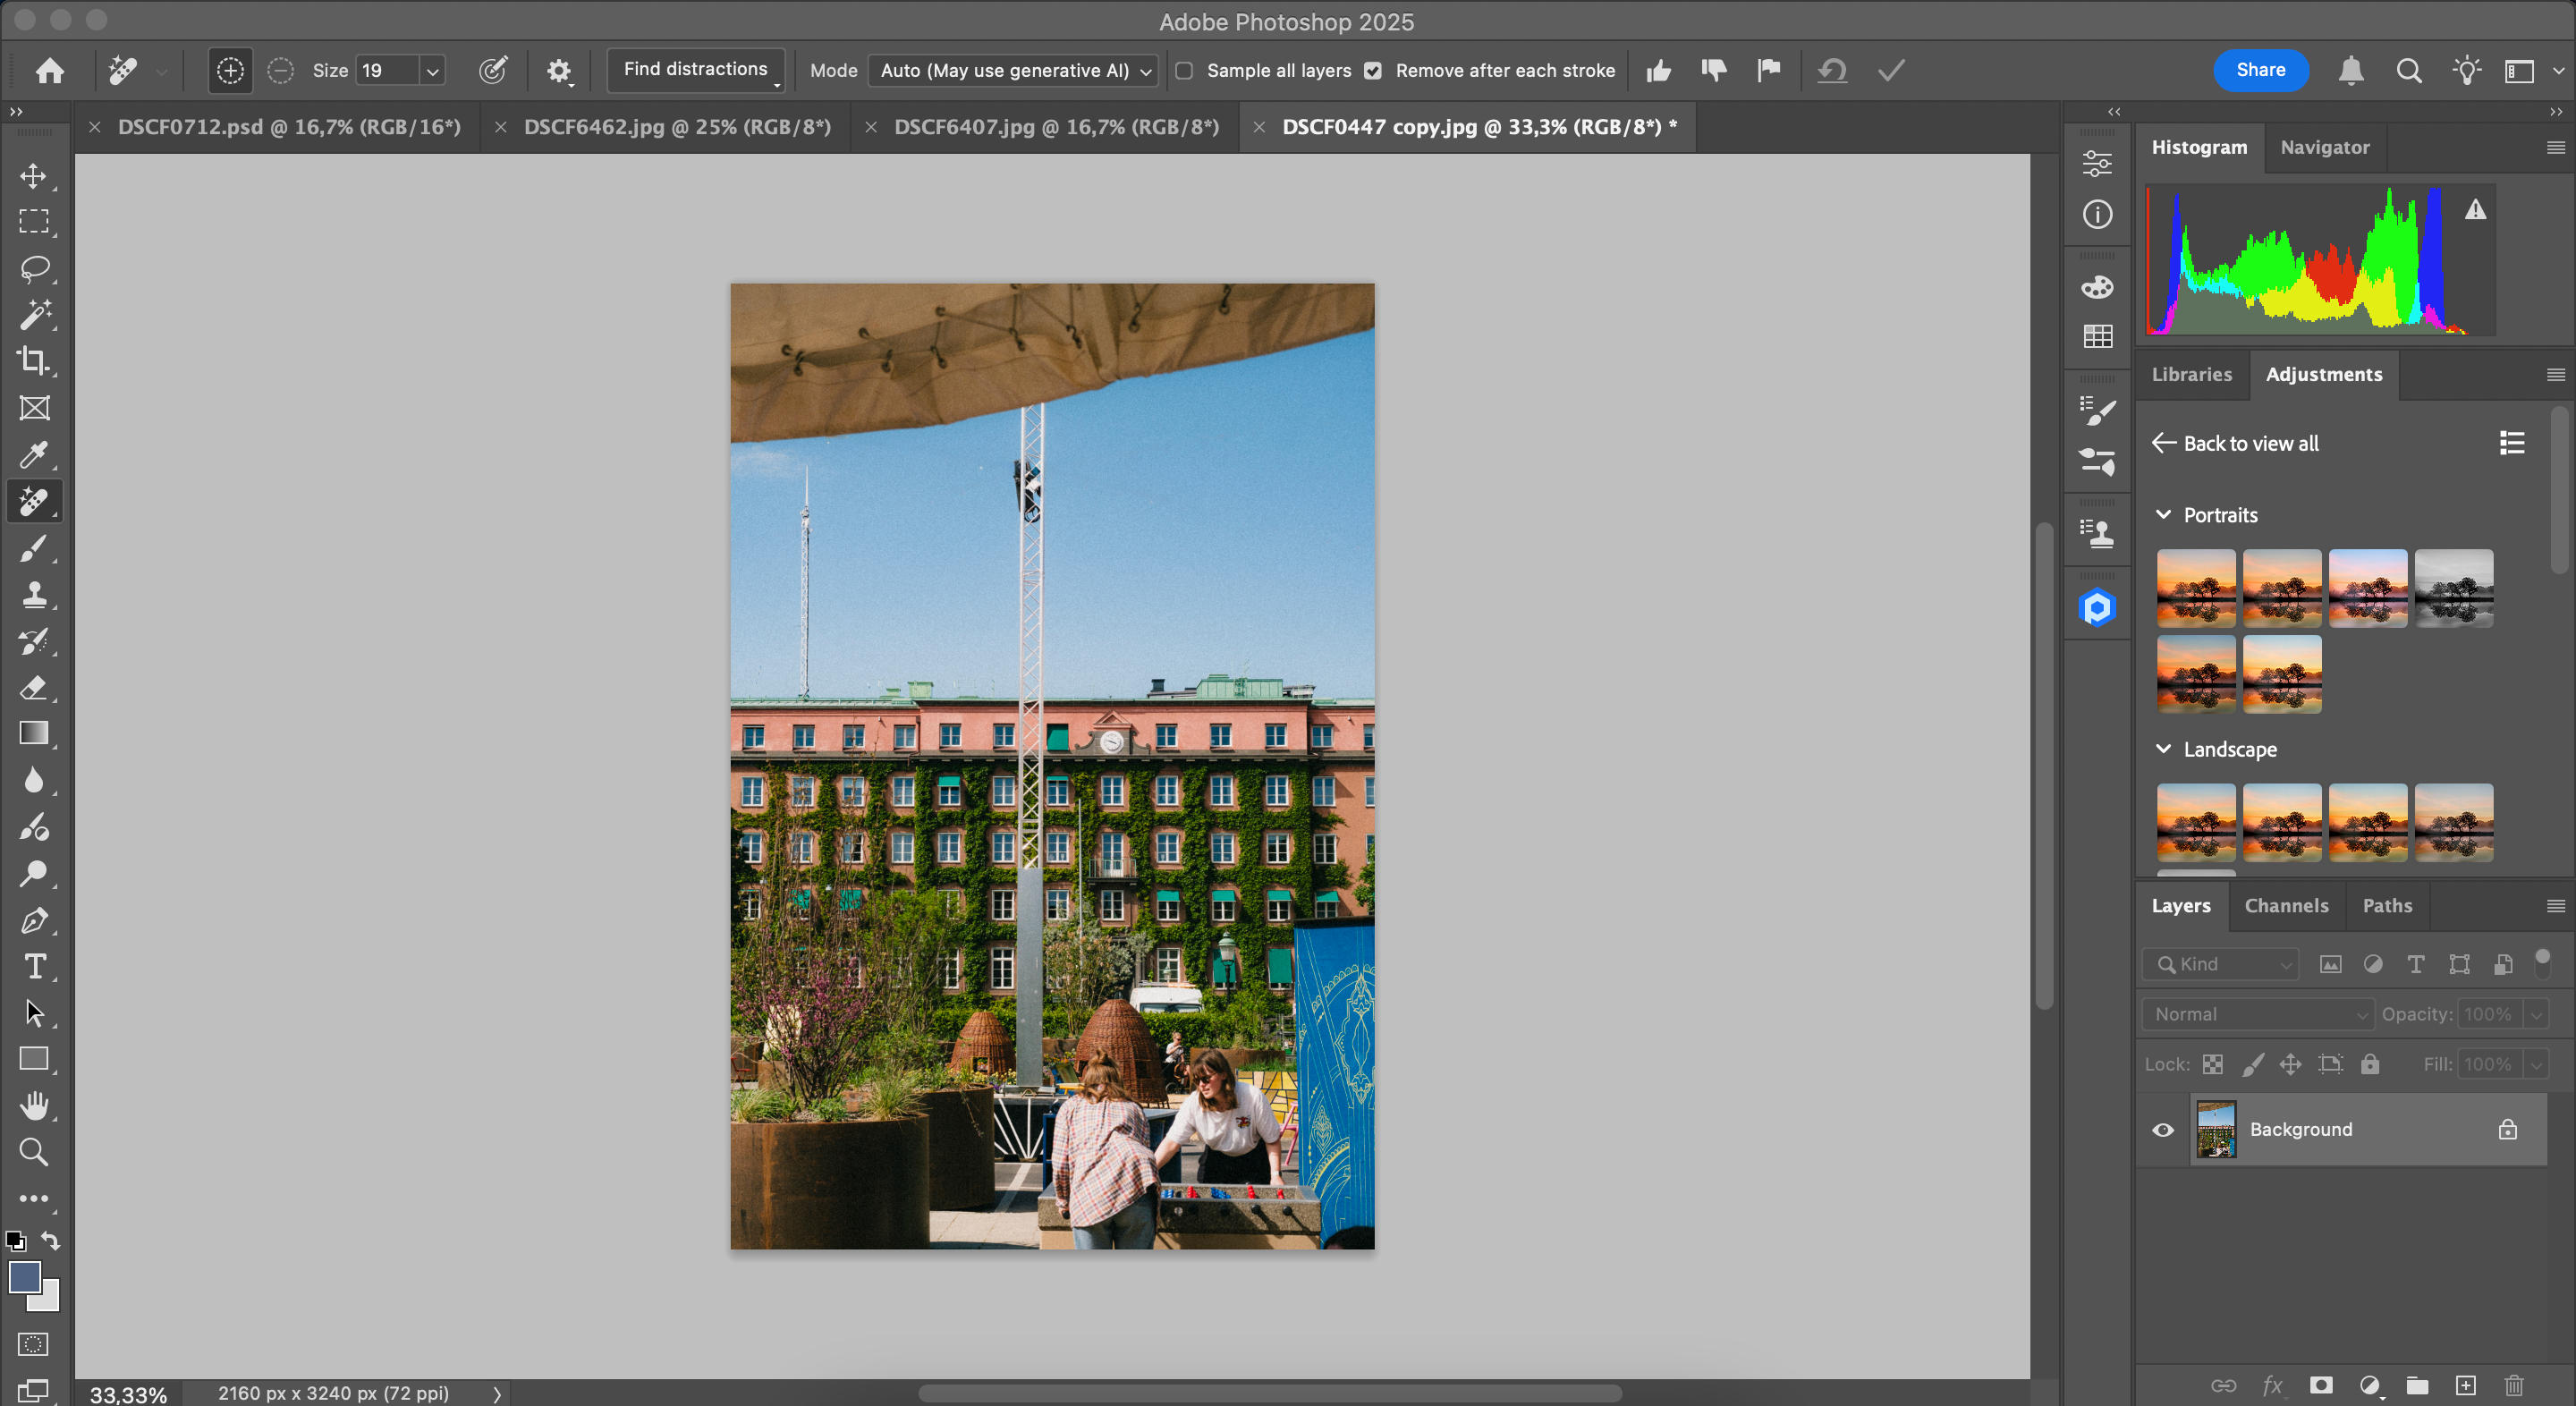Click the DSCF6462.jpg tab
Viewport: 2576px width, 1406px height.
pos(674,126)
